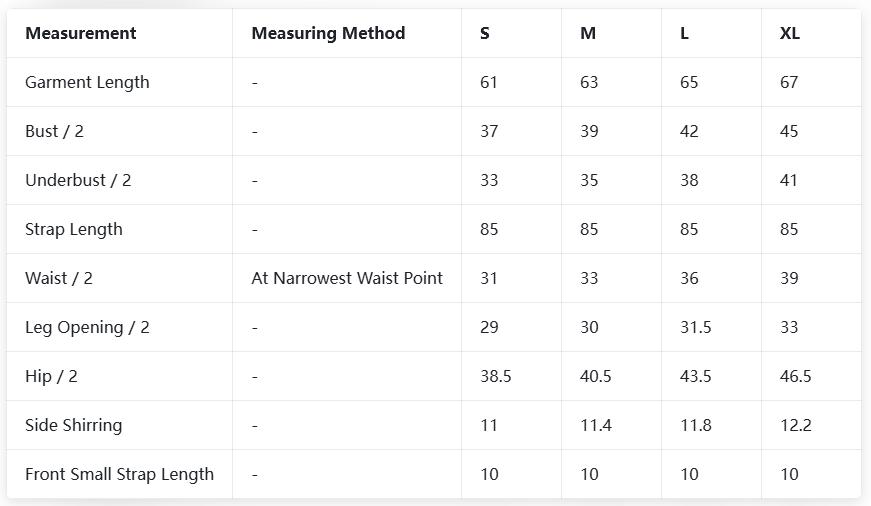Click the 67 garment length XL value
Image resolution: width=871 pixels, height=506 pixels.
click(789, 82)
